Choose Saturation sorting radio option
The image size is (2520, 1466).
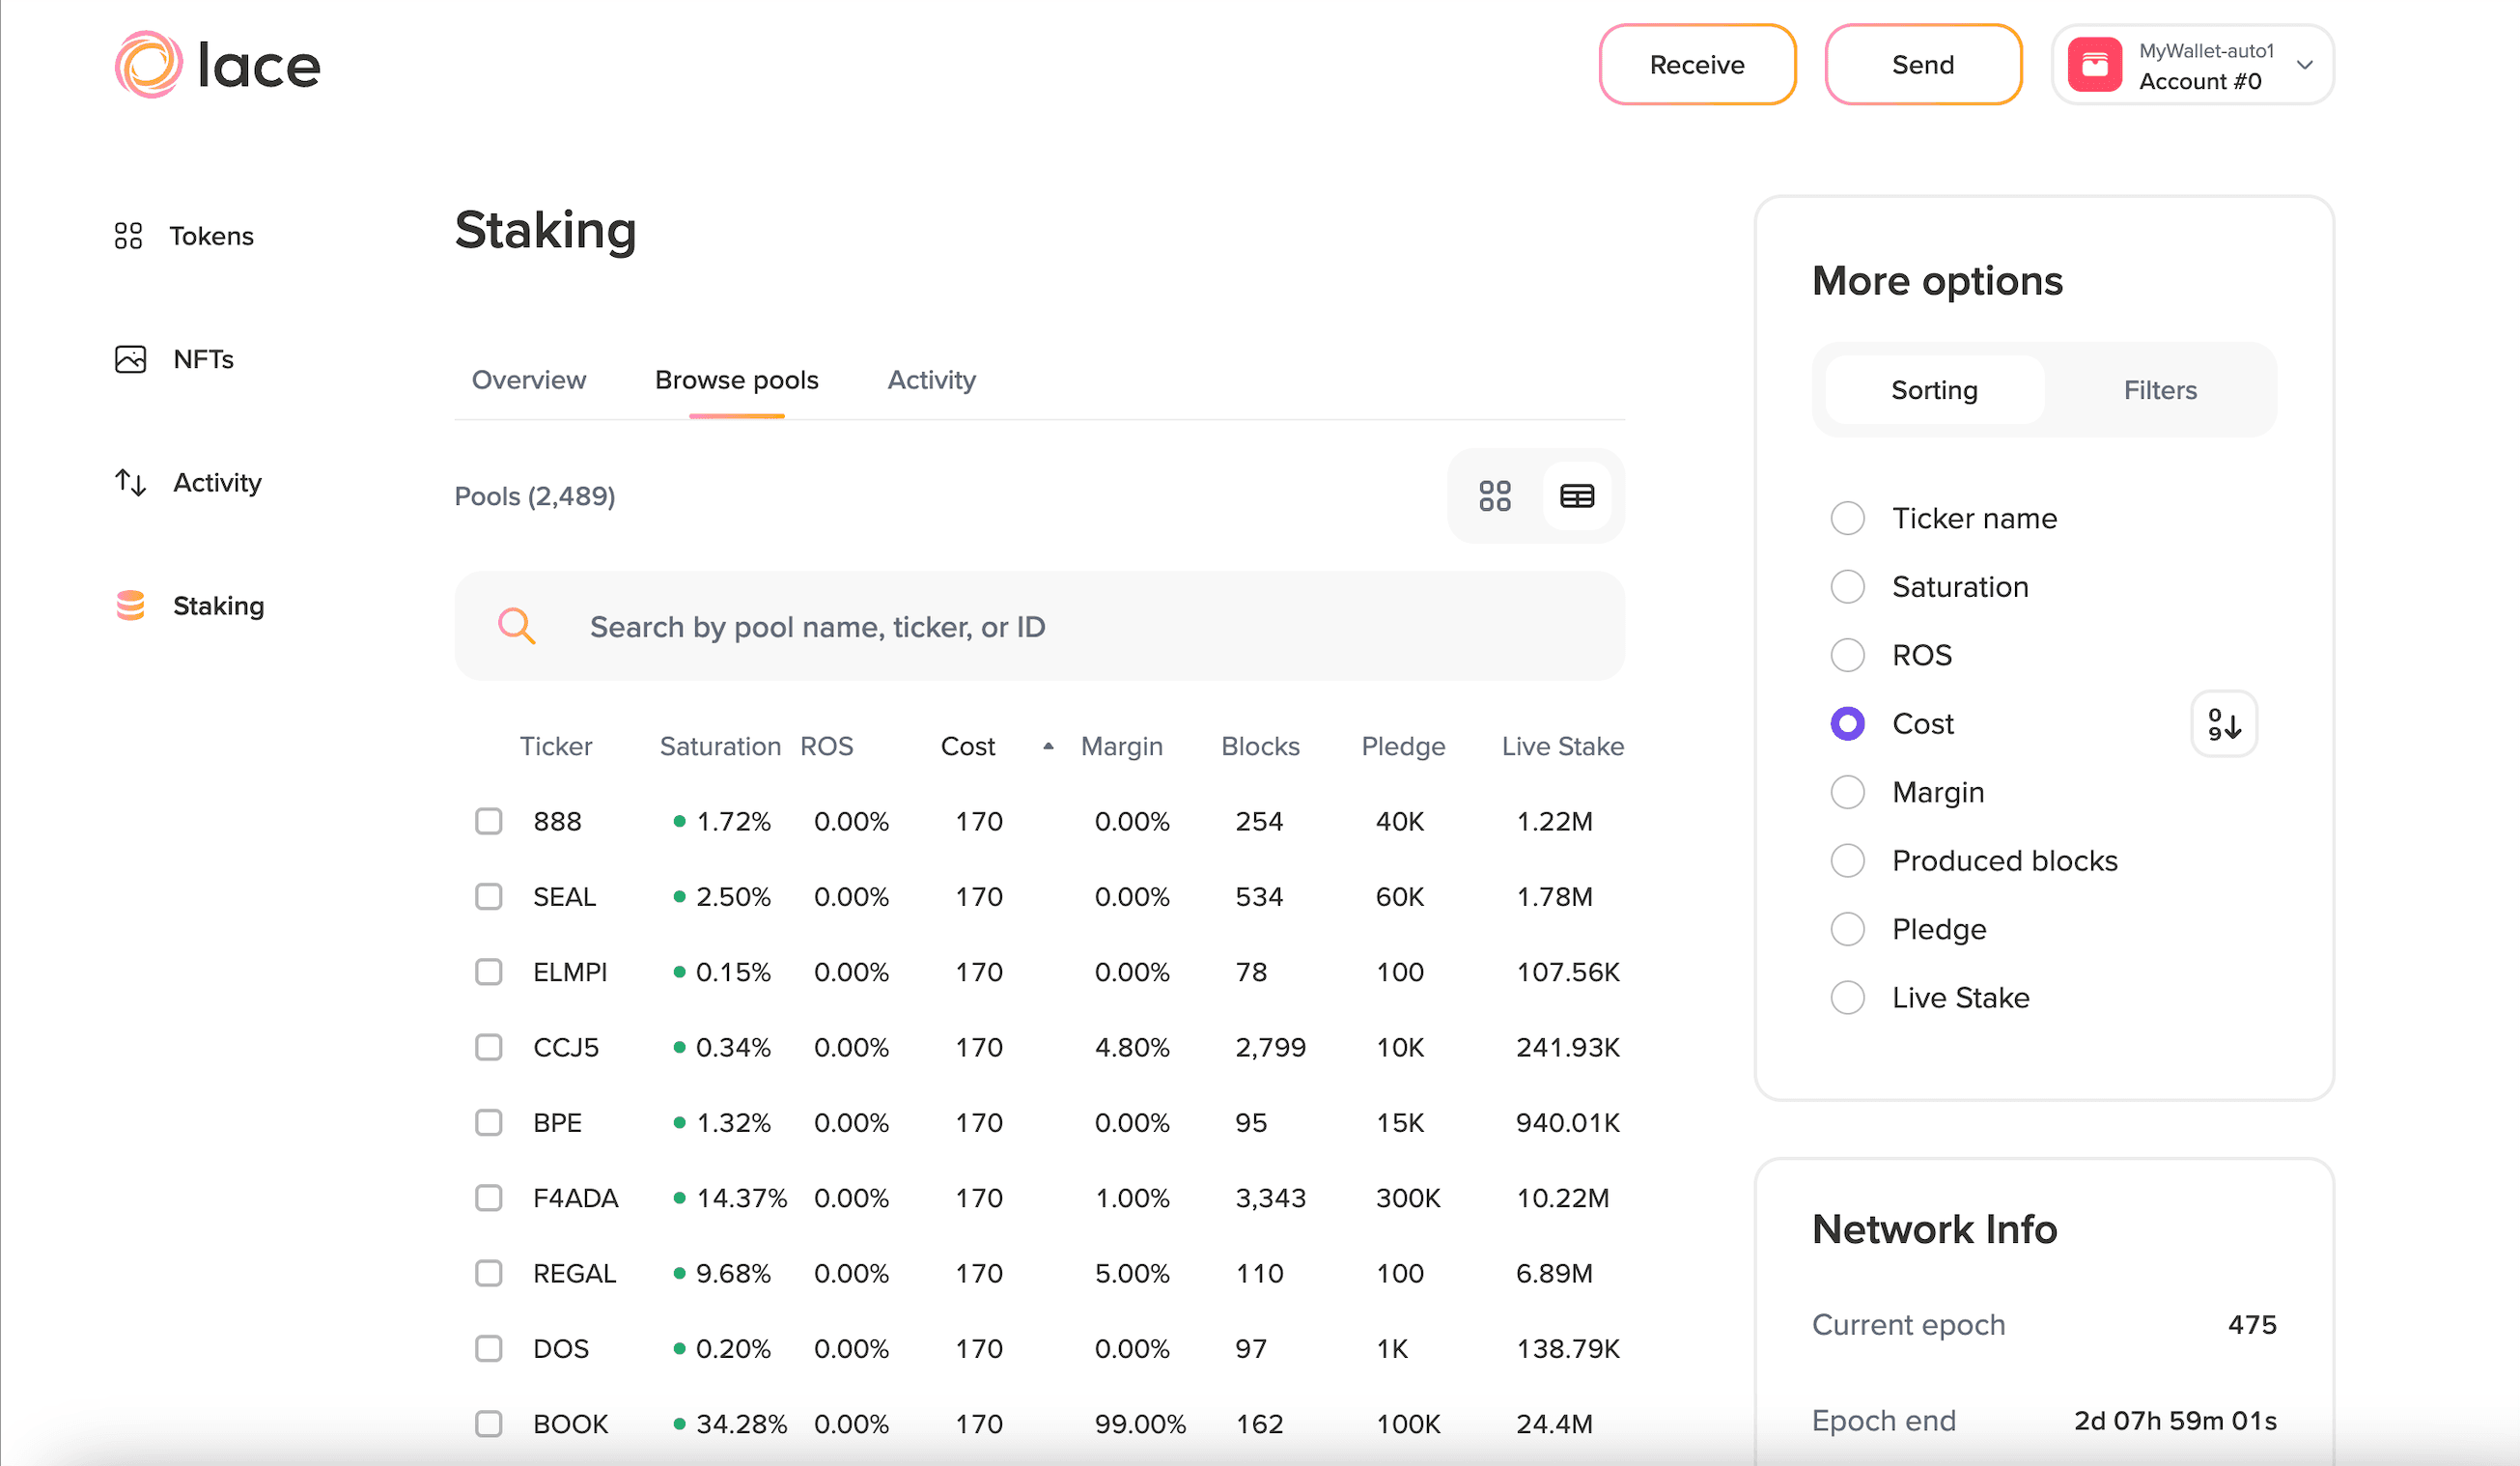[1847, 587]
